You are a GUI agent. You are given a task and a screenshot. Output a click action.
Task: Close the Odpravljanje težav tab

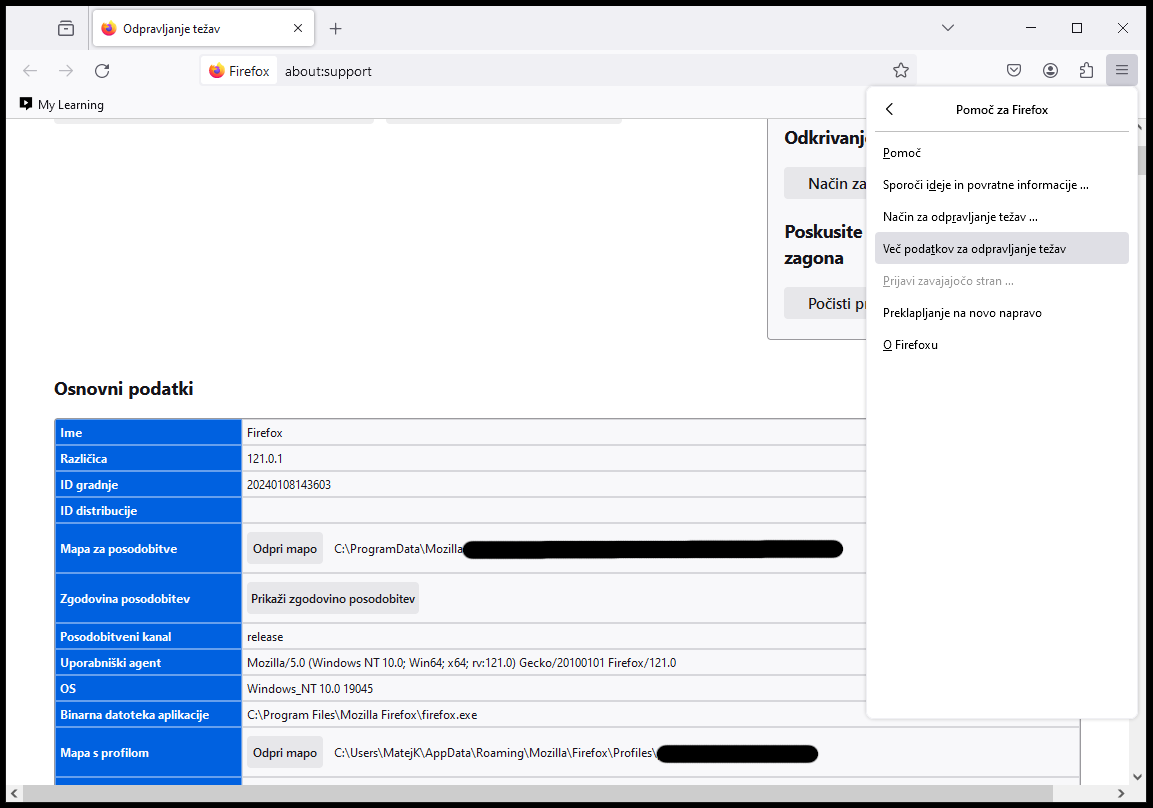point(298,29)
